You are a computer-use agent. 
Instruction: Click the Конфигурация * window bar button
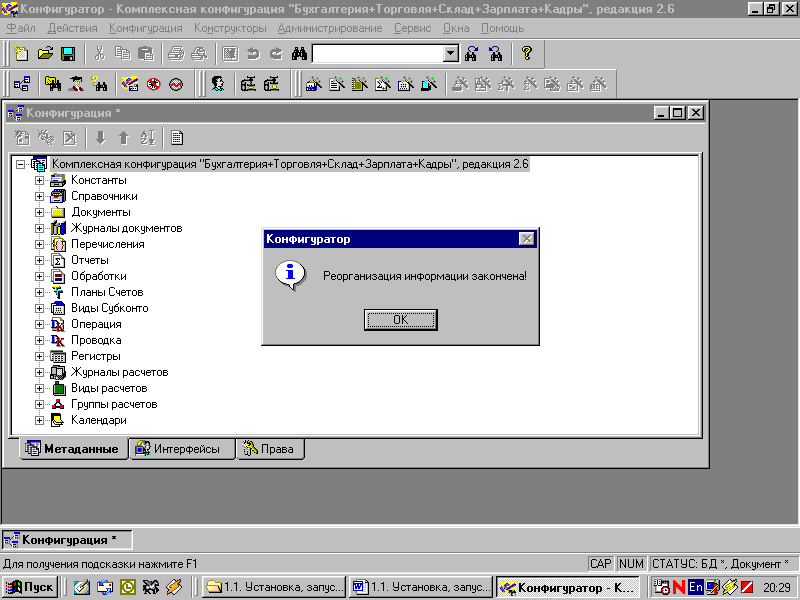pyautogui.click(x=67, y=540)
